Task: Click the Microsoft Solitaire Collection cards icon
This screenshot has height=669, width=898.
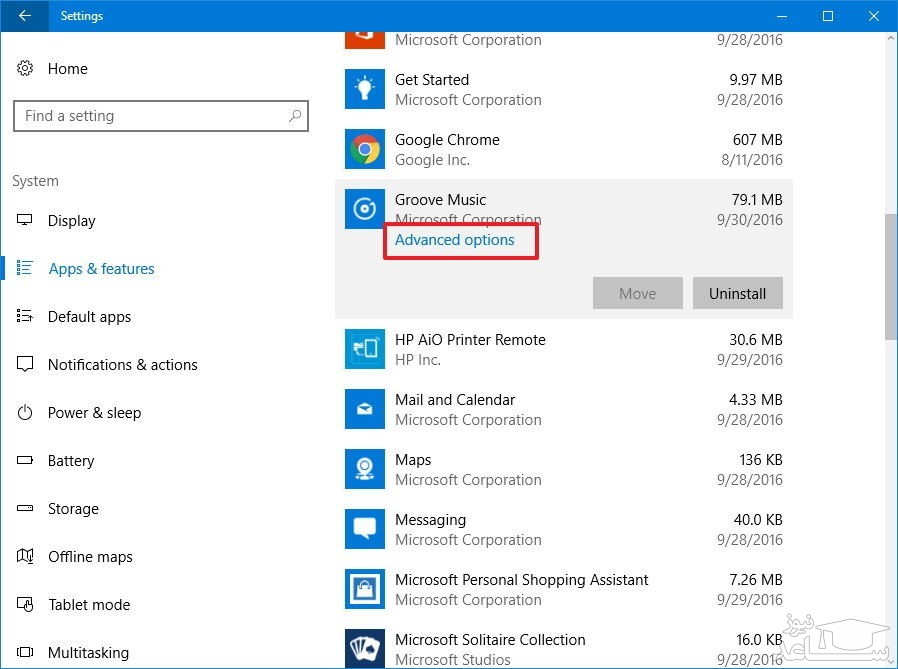Action: click(x=364, y=647)
